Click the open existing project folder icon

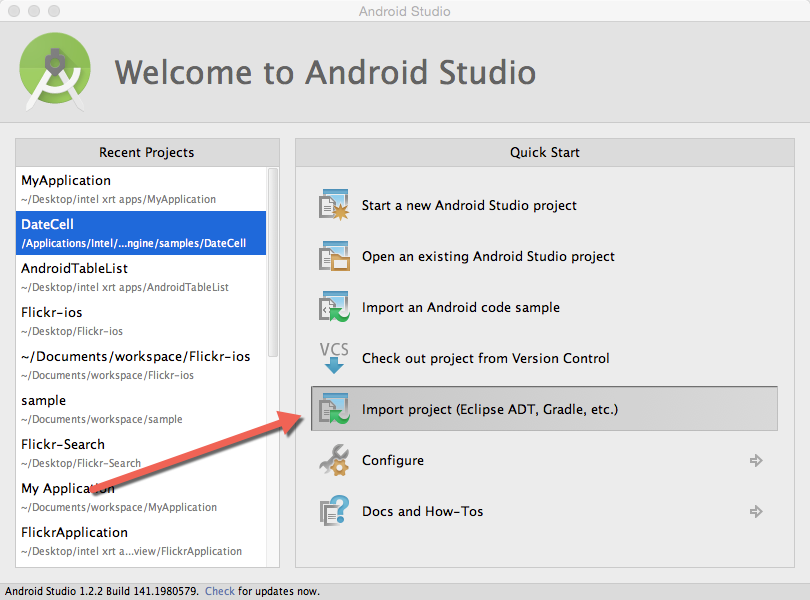(x=334, y=256)
